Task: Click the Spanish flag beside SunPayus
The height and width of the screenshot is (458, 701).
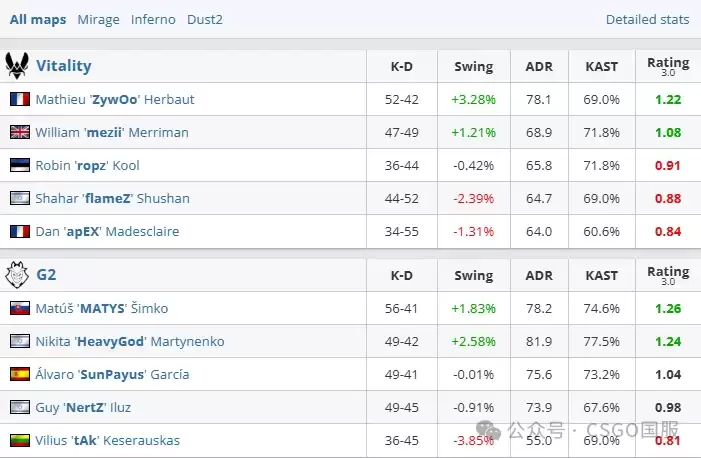Action: 20,374
